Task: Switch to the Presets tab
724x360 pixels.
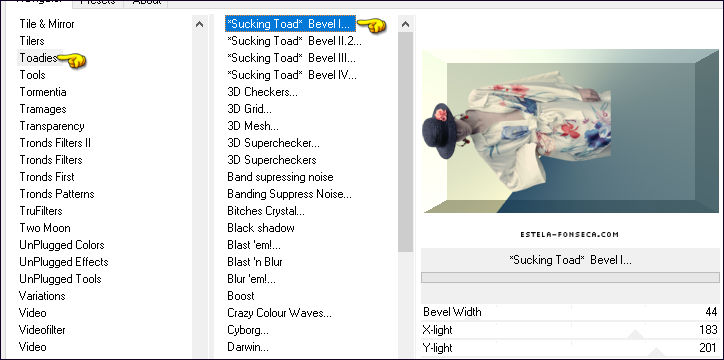Action: pyautogui.click(x=98, y=2)
